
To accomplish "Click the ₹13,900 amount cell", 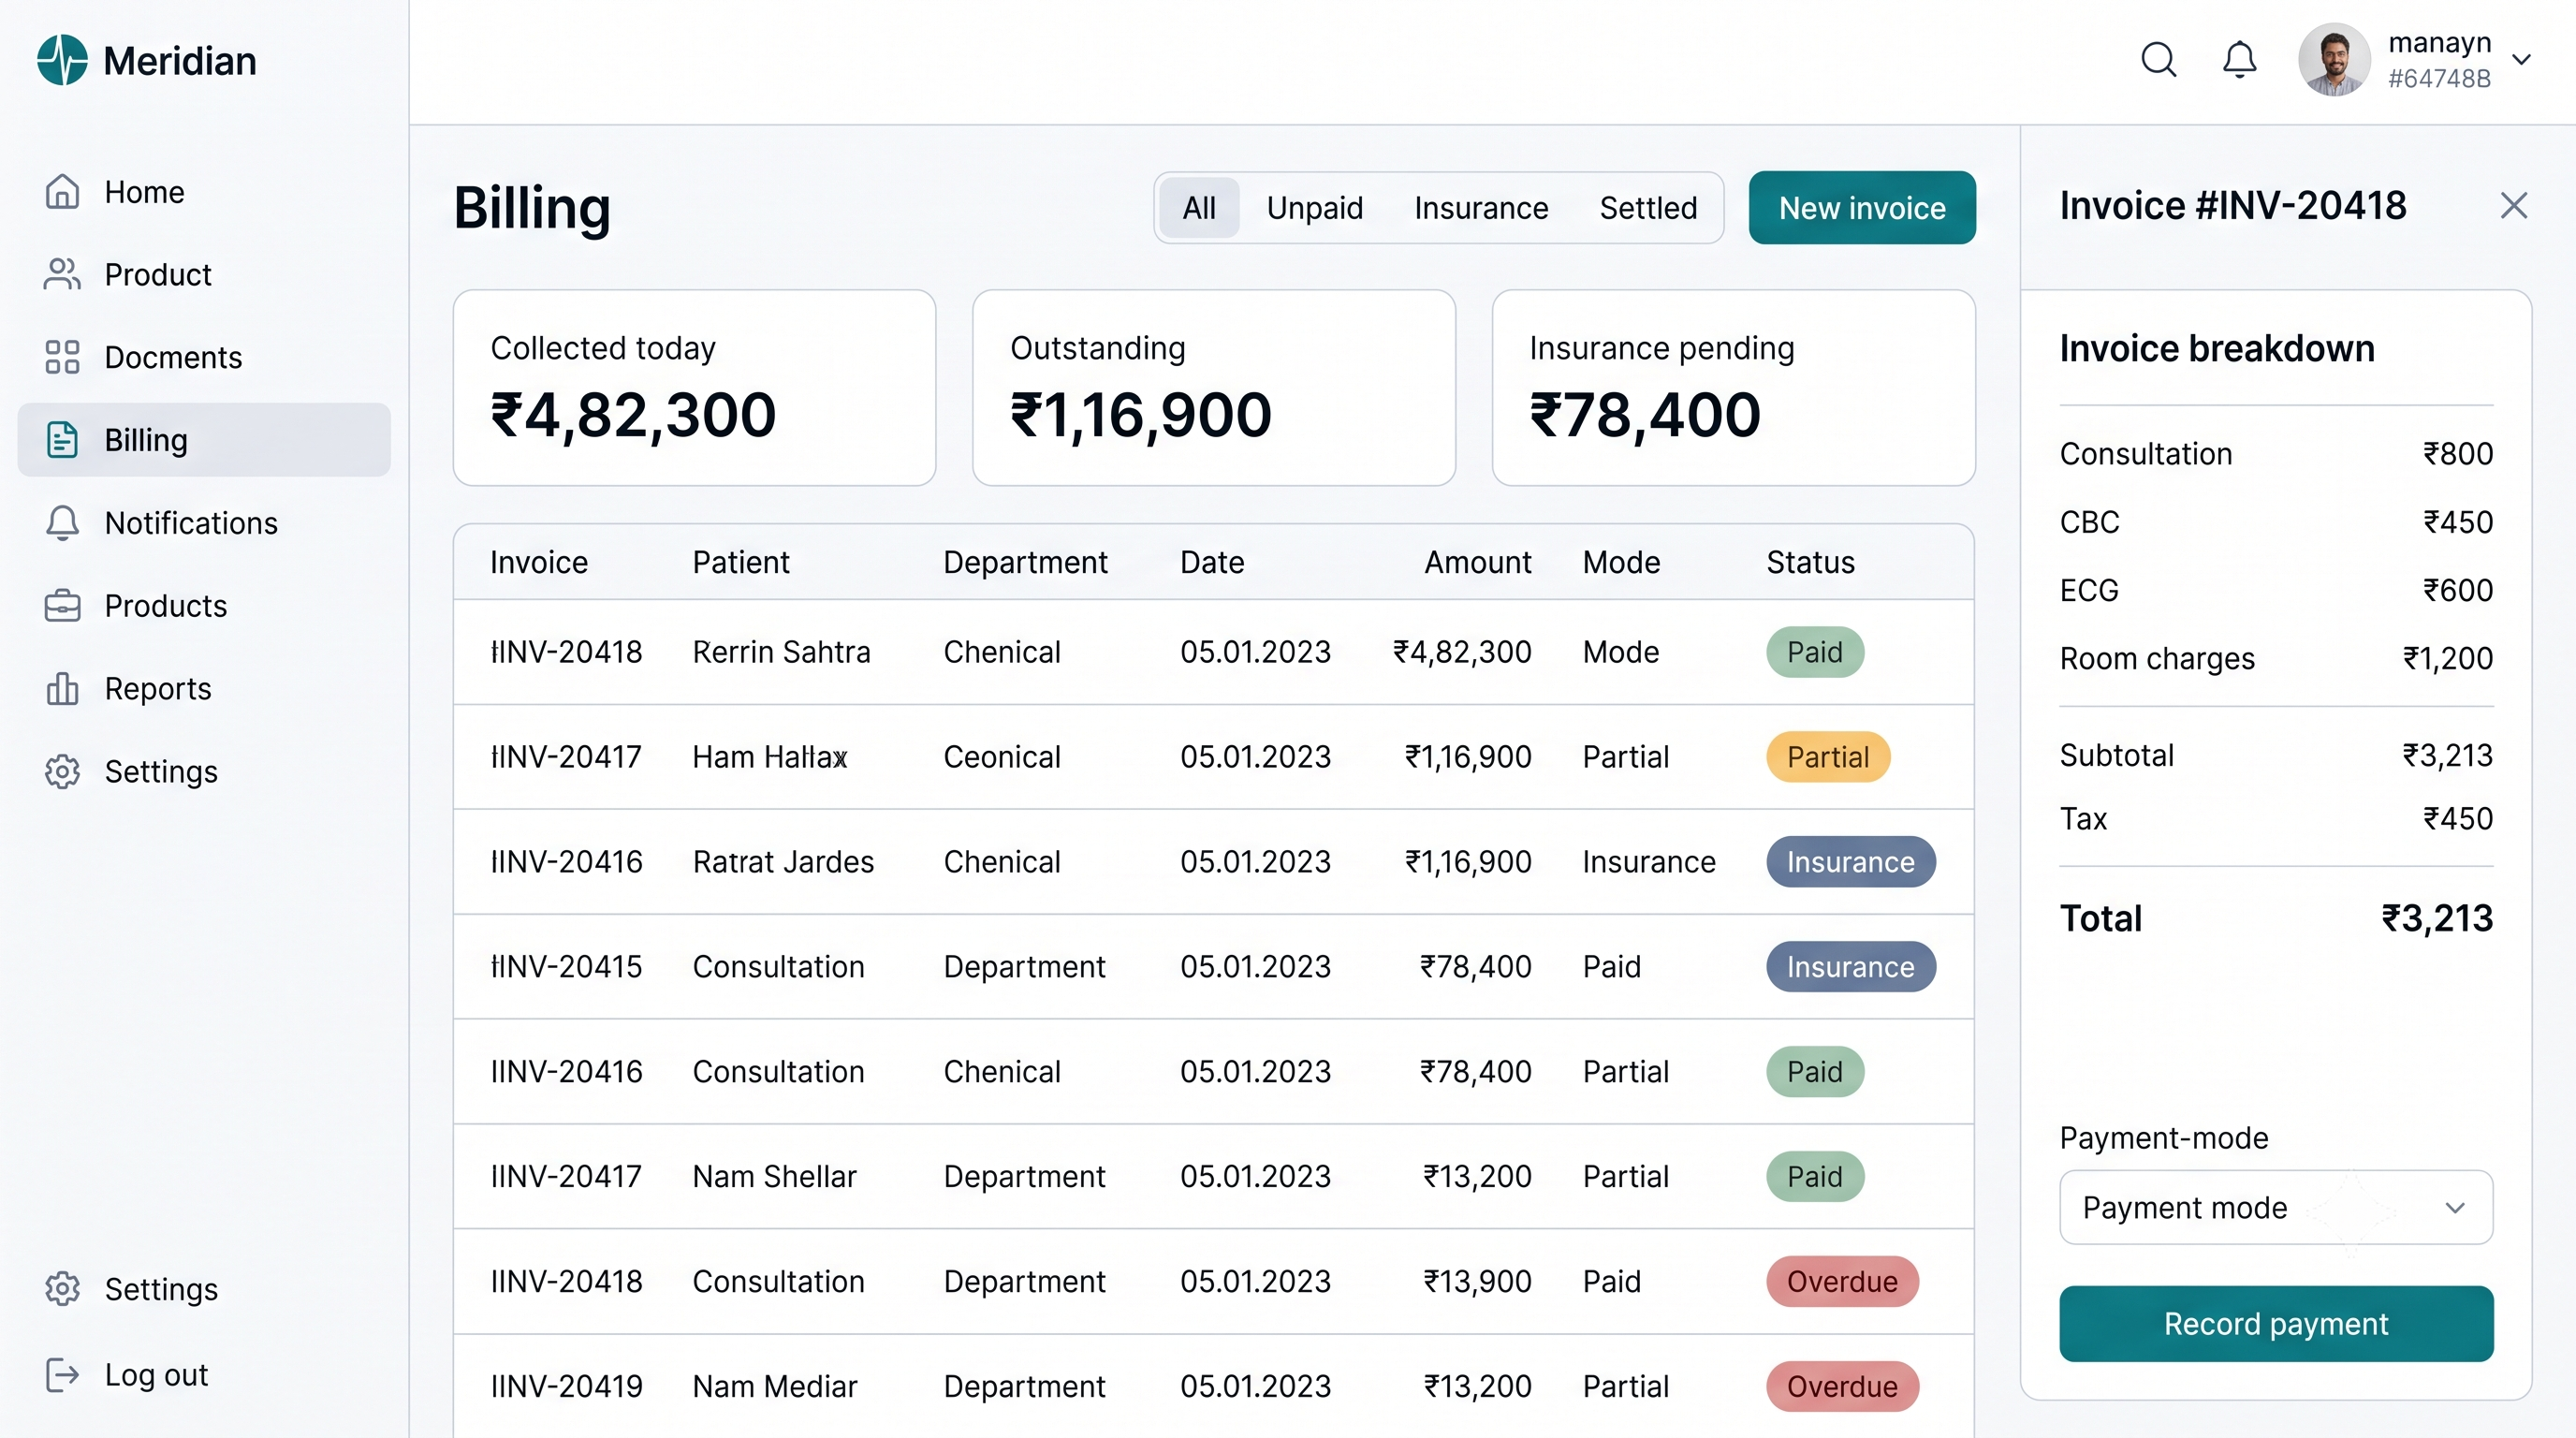I will click(1477, 1282).
